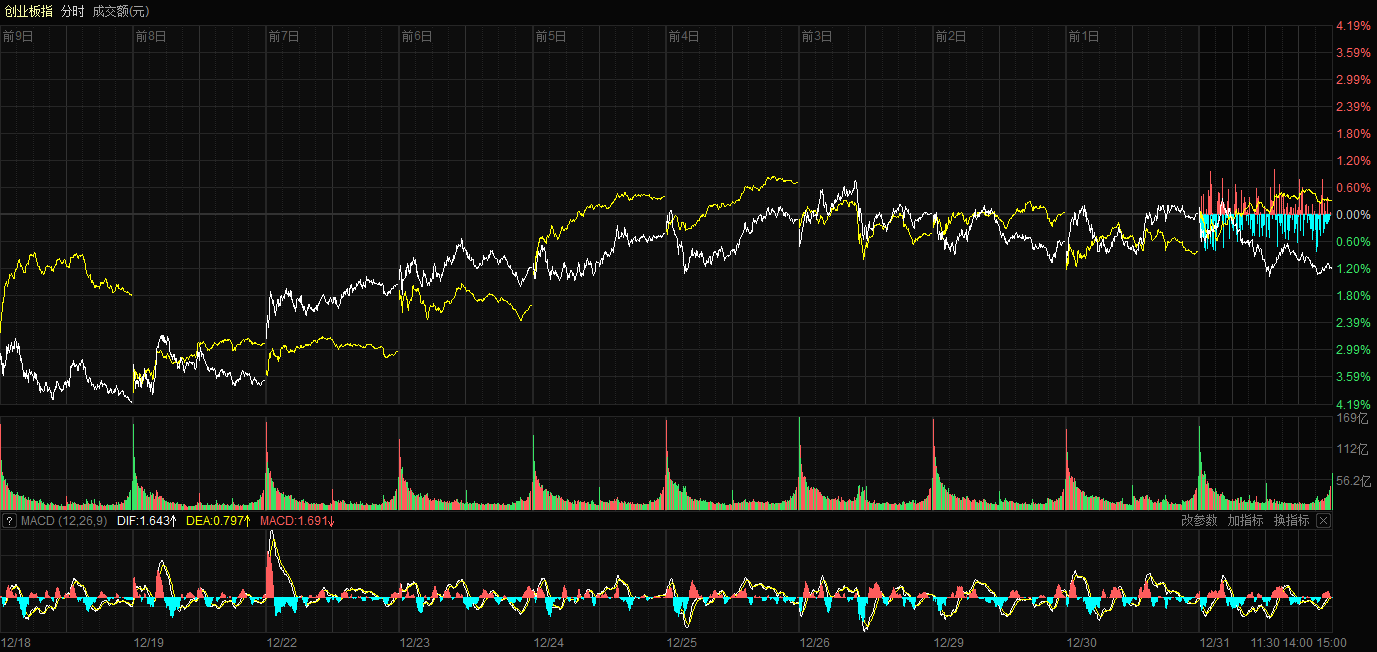Select the 12/31 date on the time axis
This screenshot has height=652, width=1377.
(x=1215, y=643)
